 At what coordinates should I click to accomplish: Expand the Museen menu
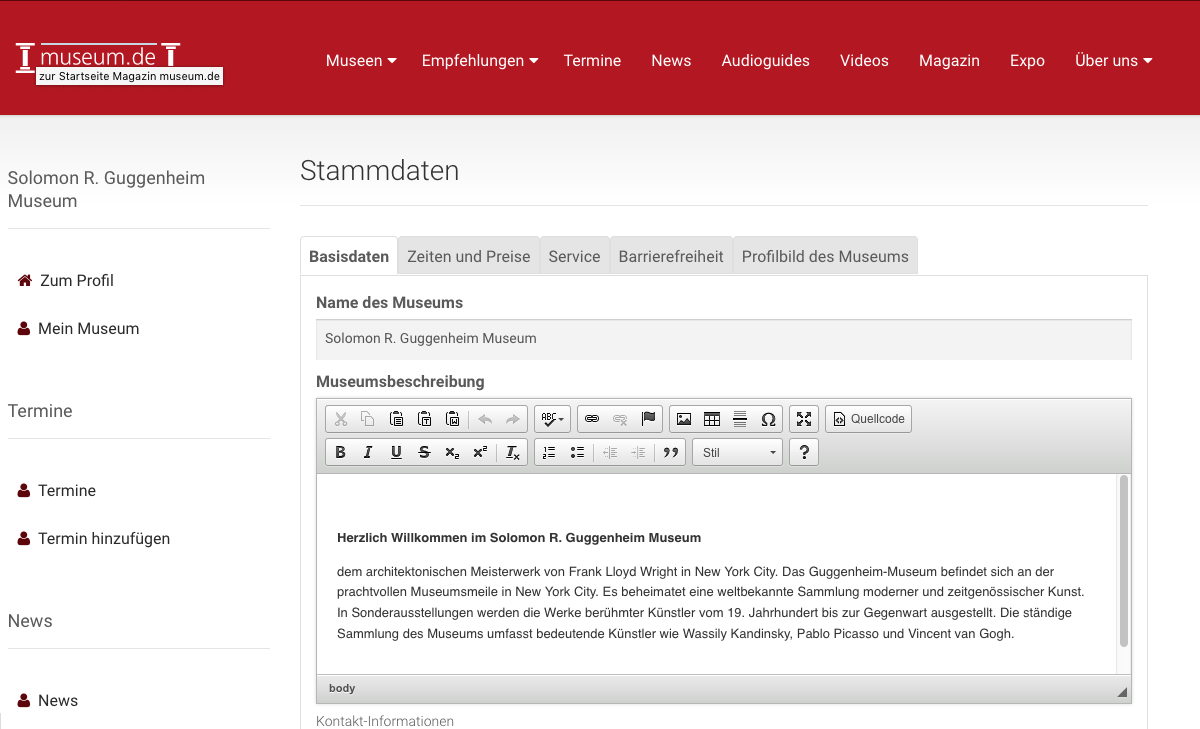click(x=361, y=61)
